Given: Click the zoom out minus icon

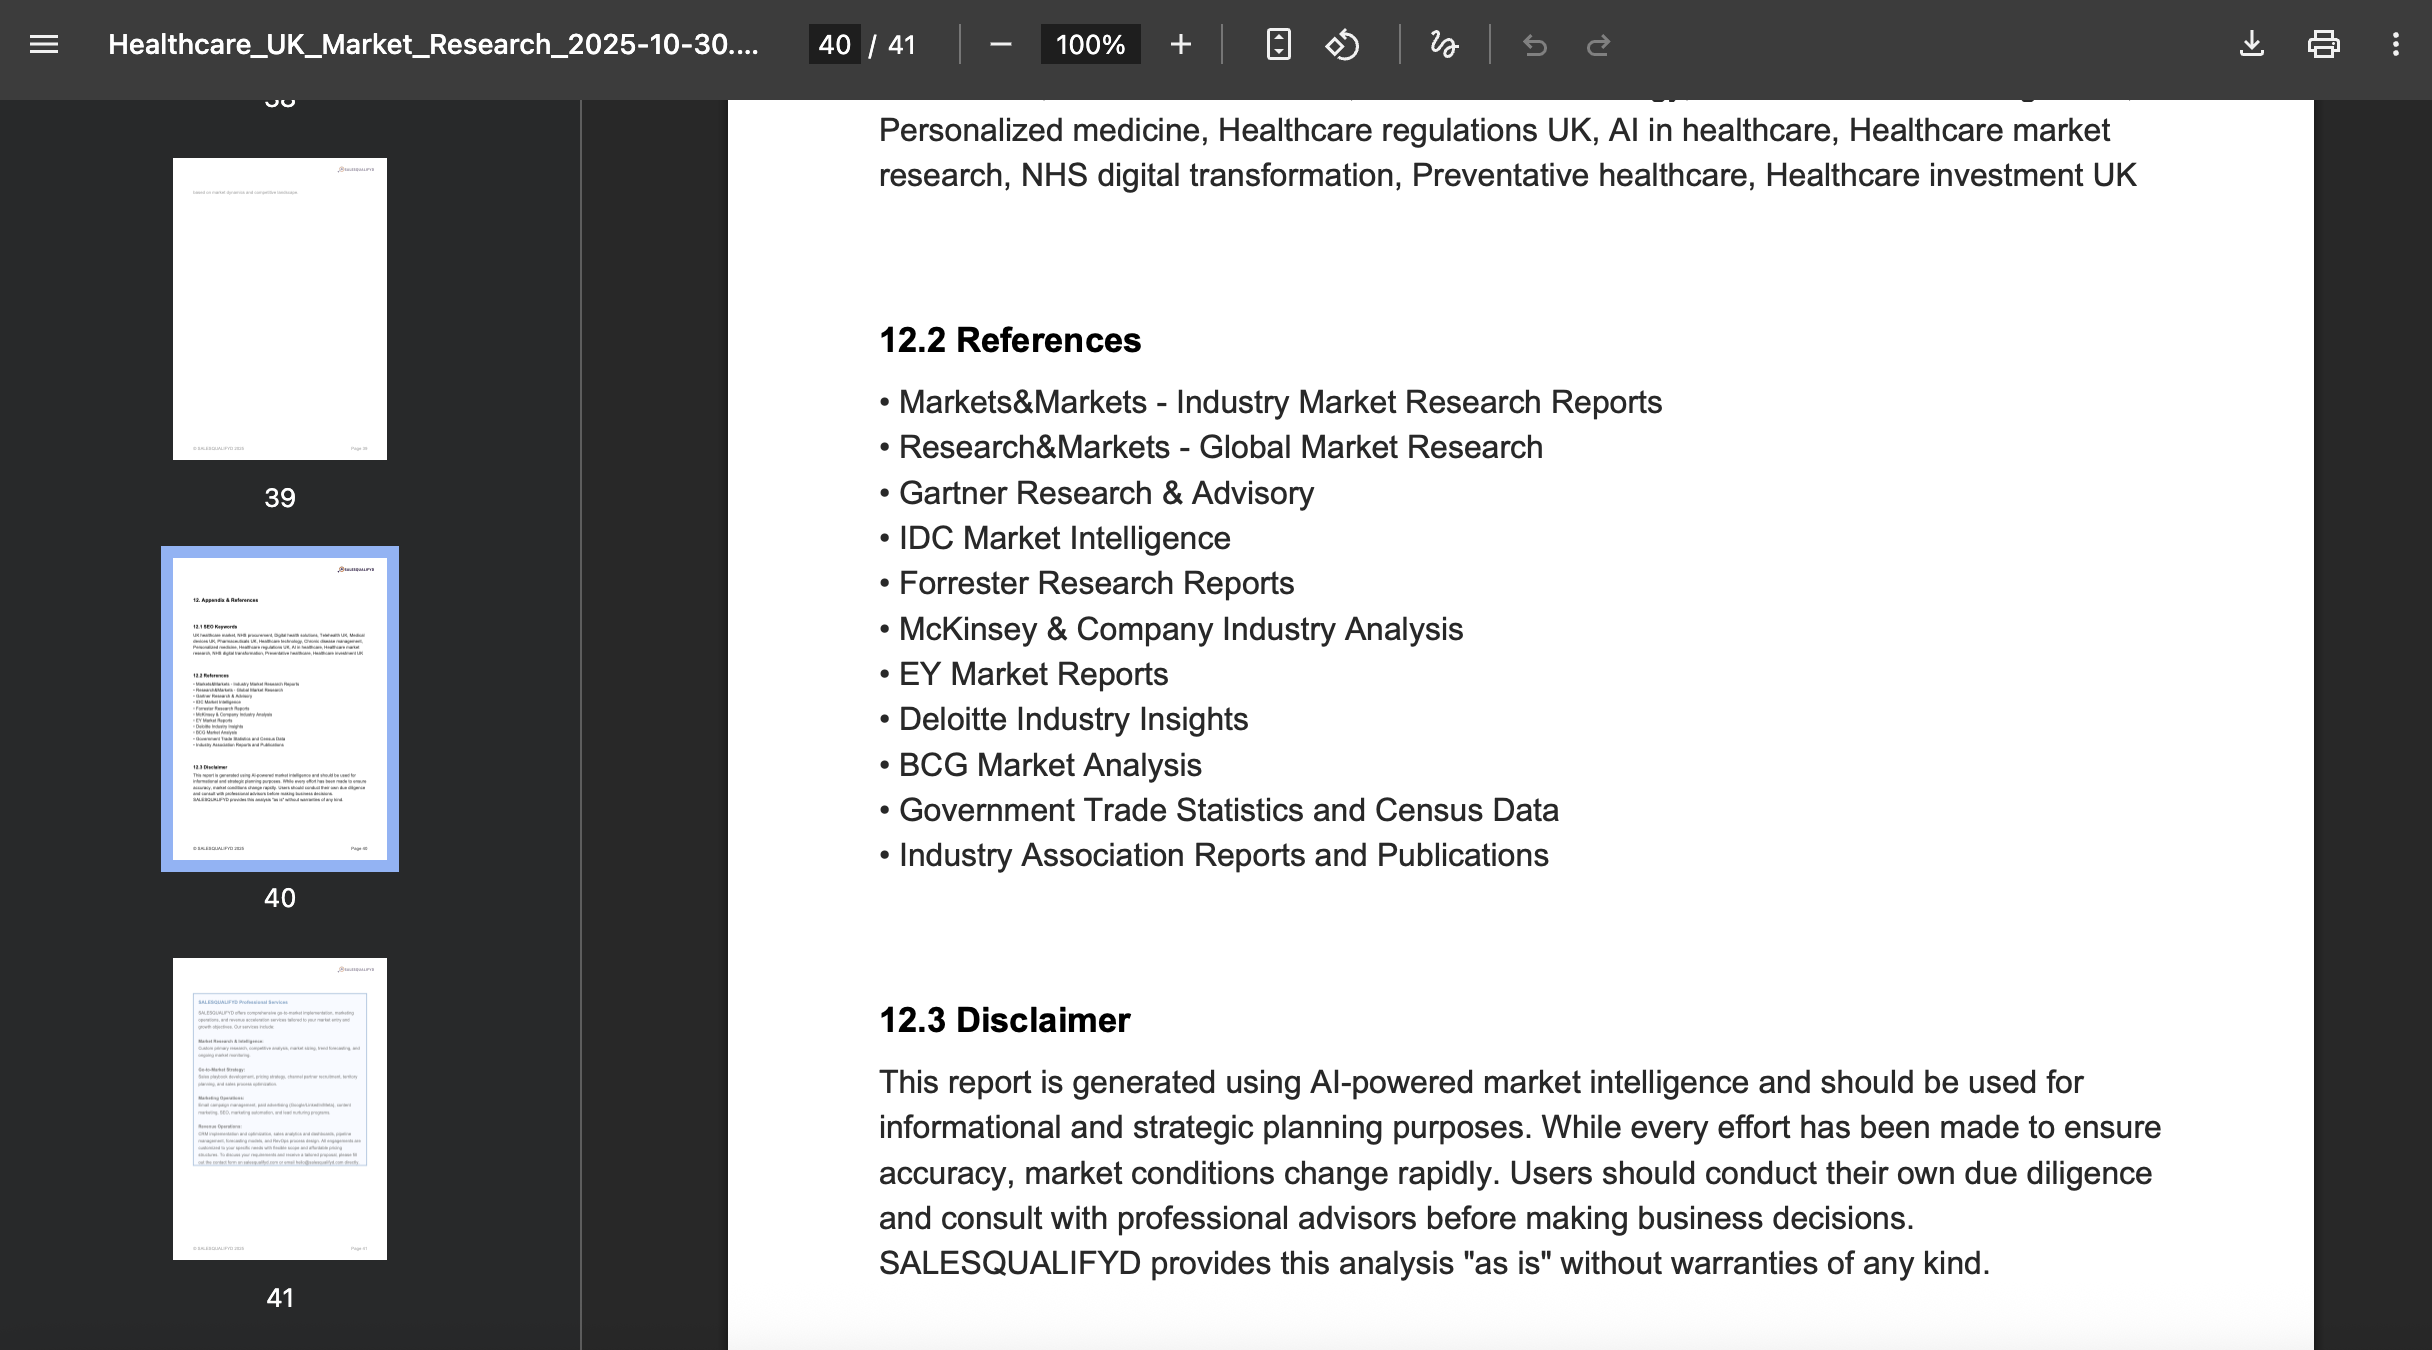Looking at the screenshot, I should click(x=1000, y=45).
